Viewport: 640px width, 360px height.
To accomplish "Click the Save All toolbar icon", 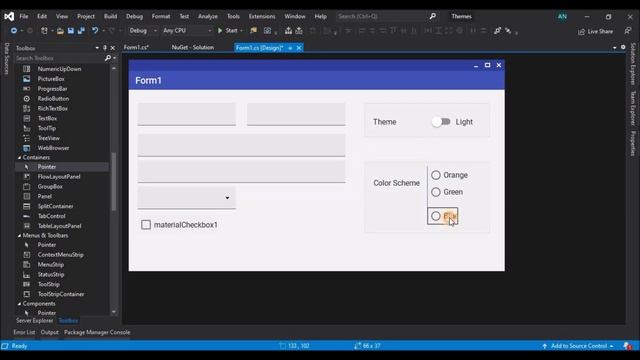I will 81,31.
